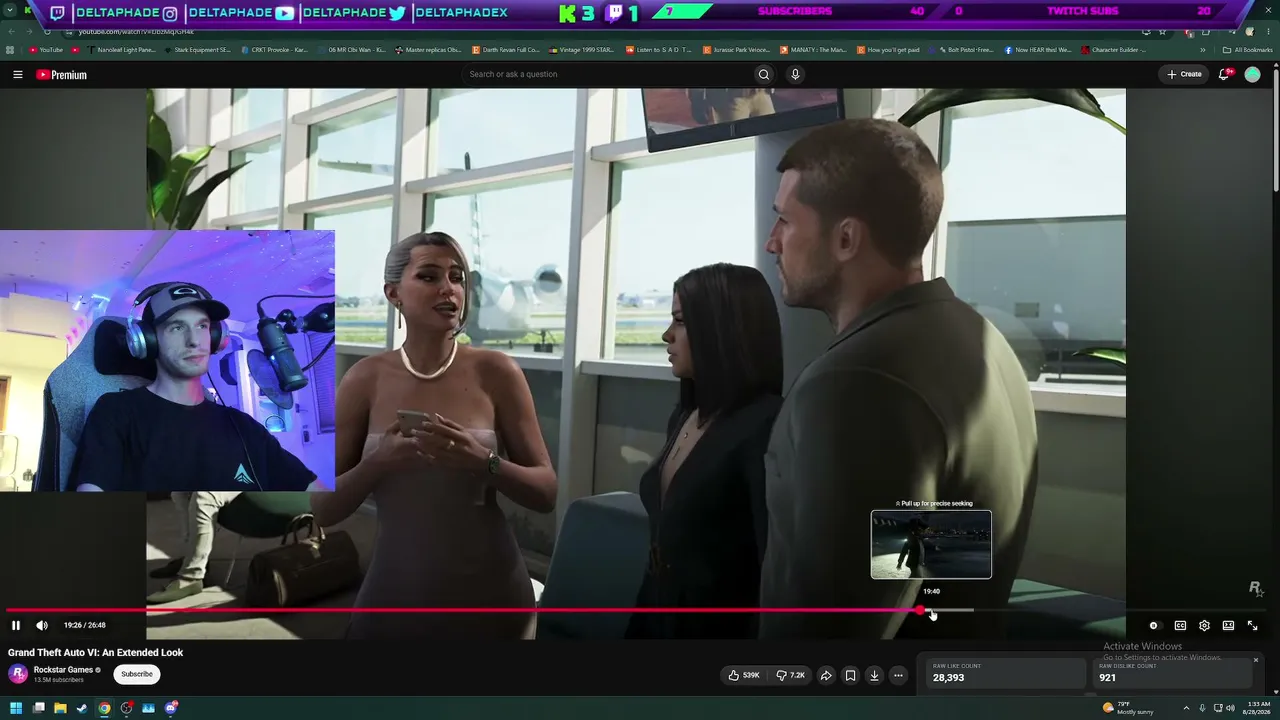Open the taskbar clock and date
Viewport: 1280px width, 720px height.
(x=1254, y=708)
